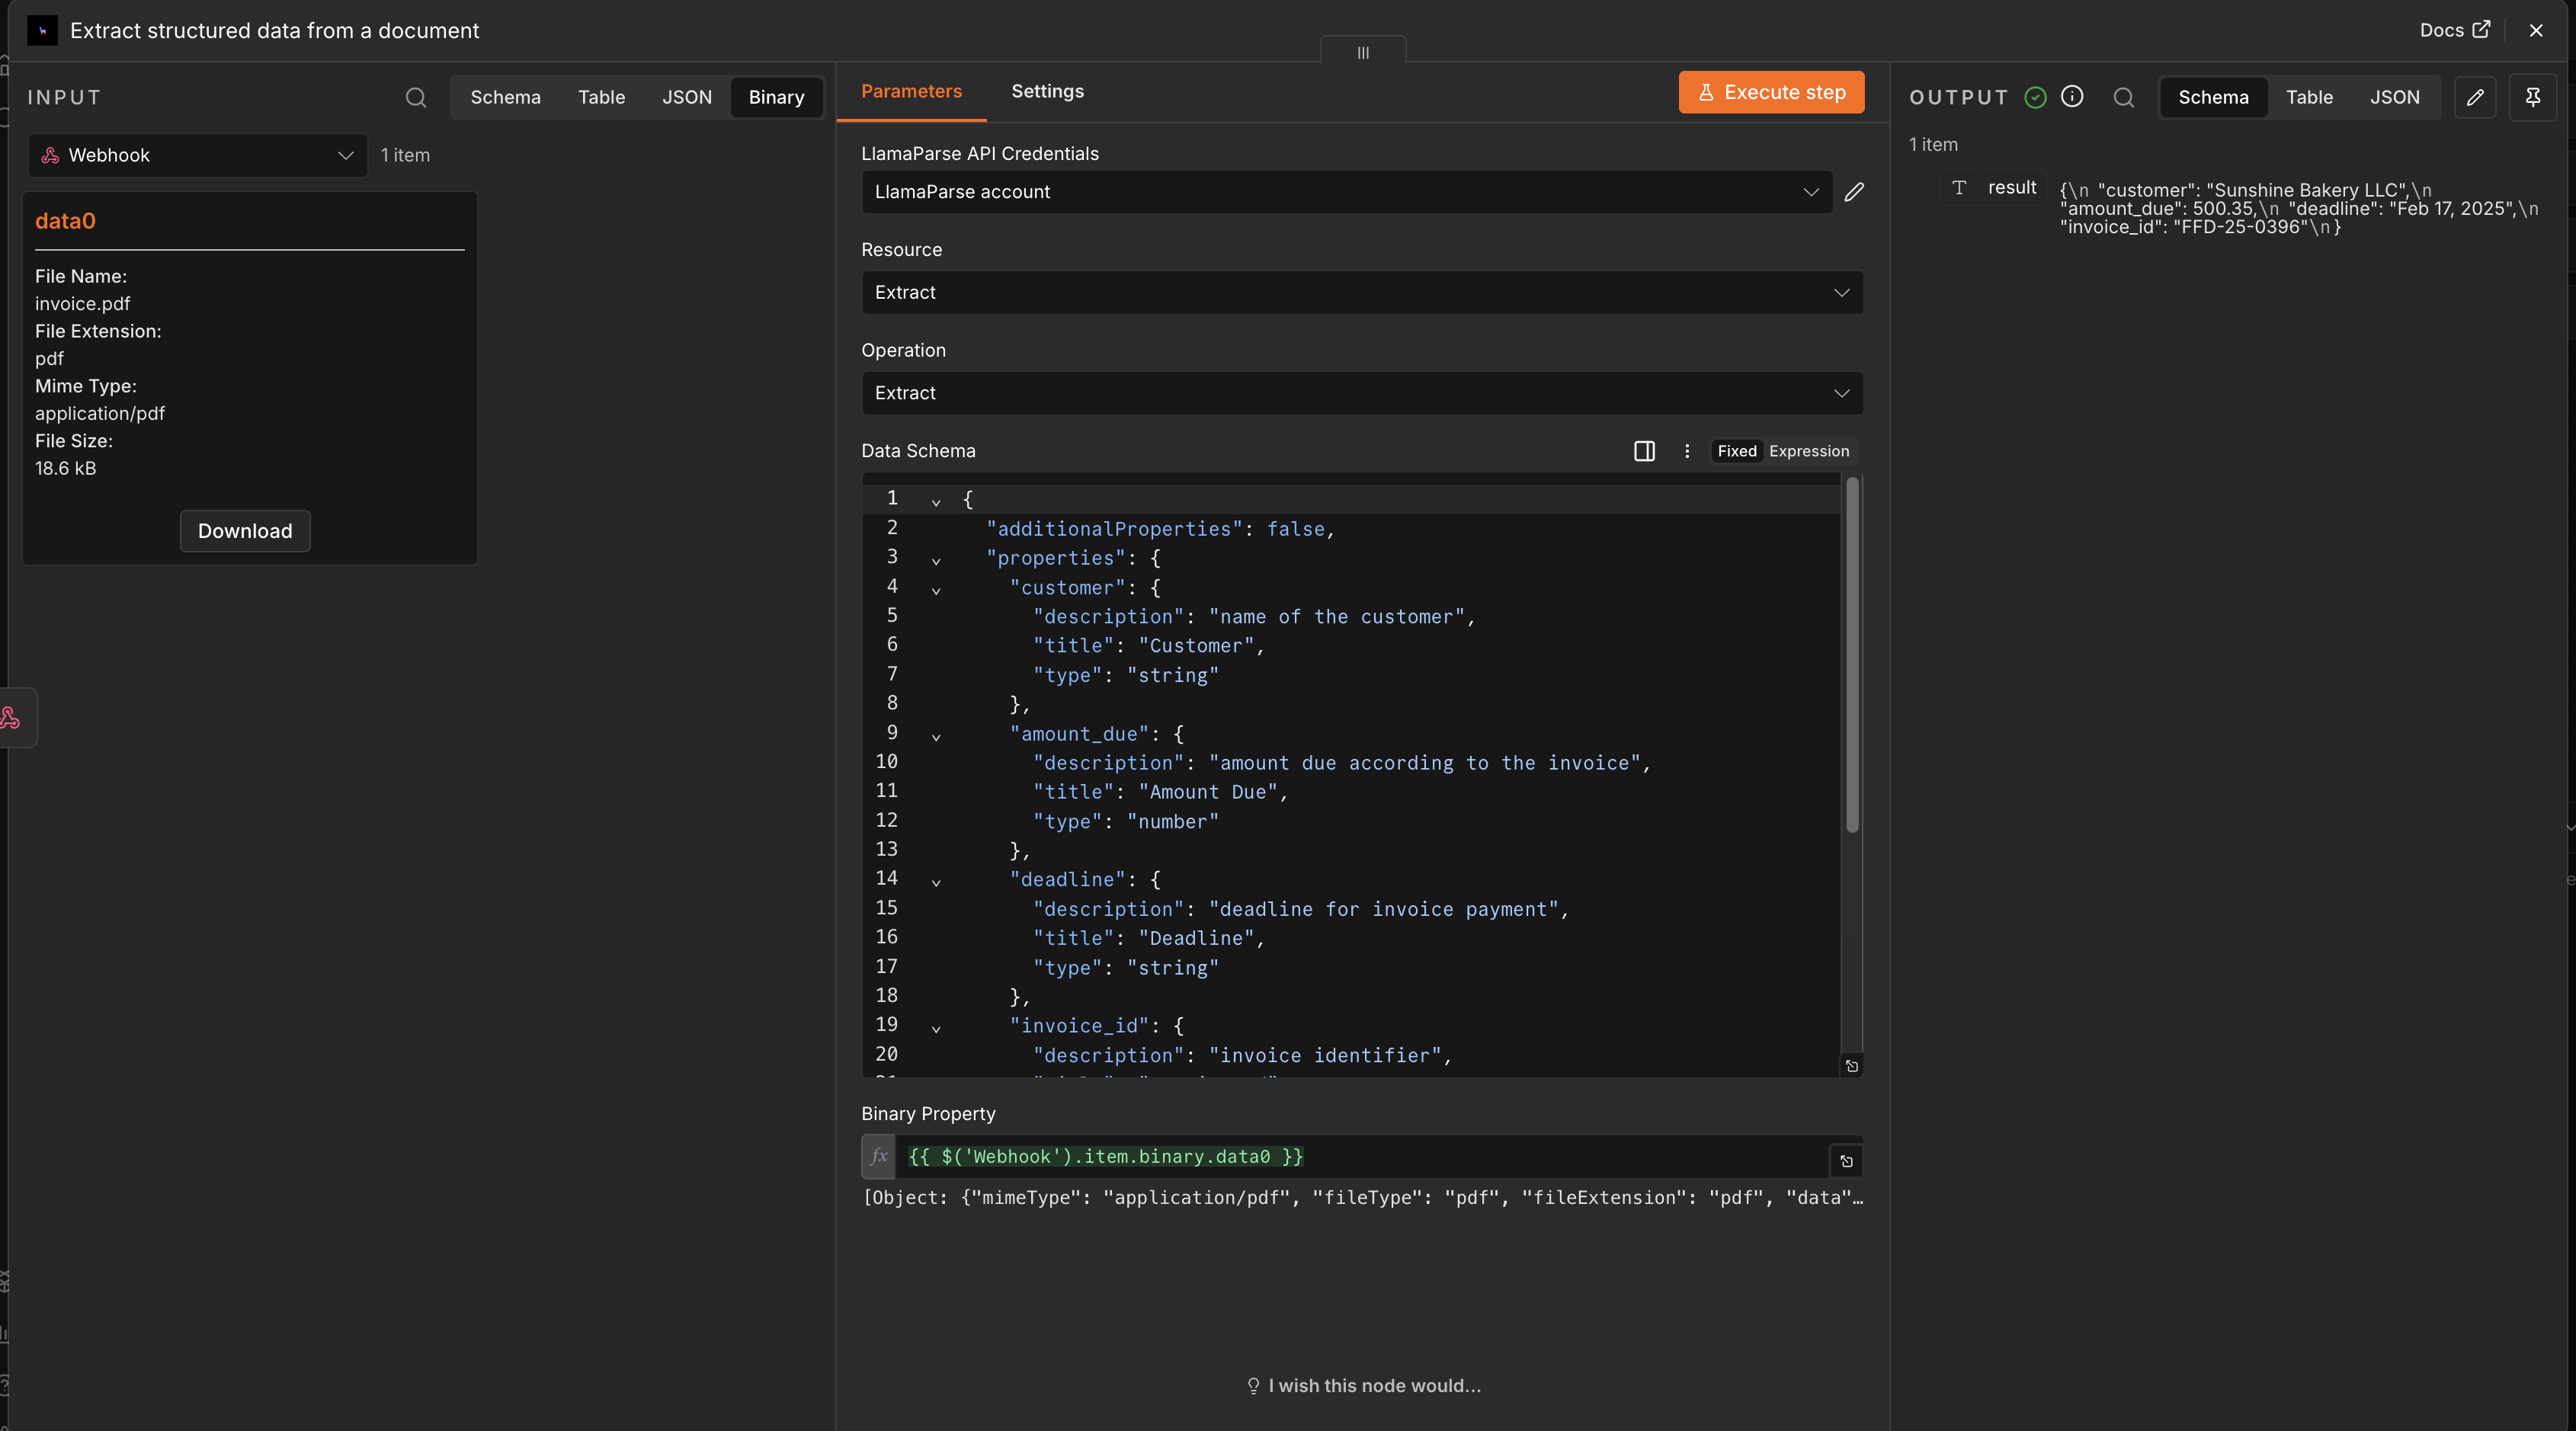Click the Execute step button
The width and height of the screenshot is (2576, 1431).
point(1771,92)
